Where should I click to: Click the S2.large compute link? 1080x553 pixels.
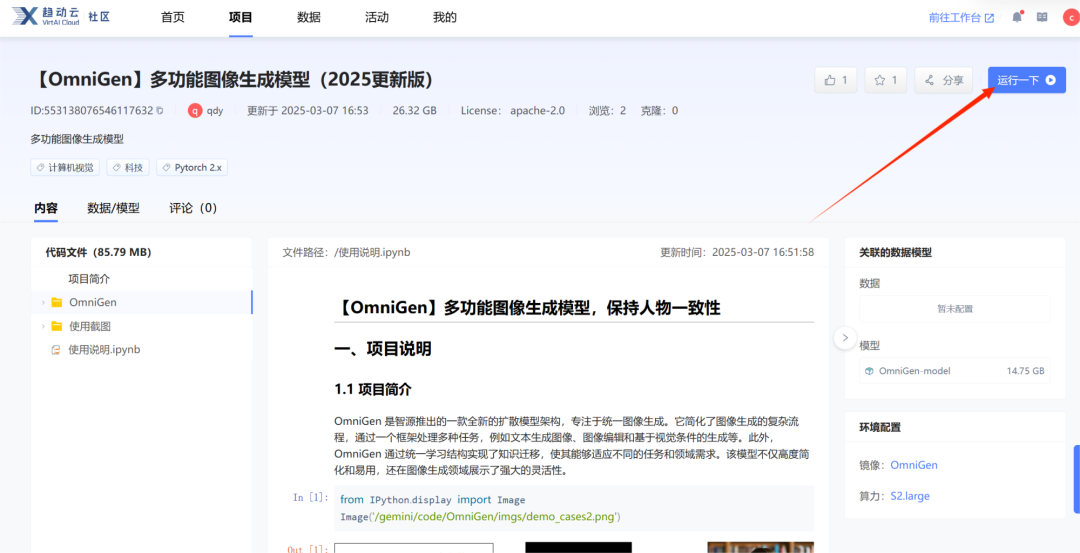click(911, 496)
